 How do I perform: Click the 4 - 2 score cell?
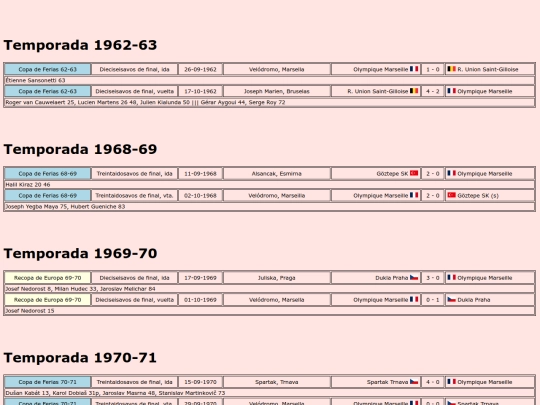pos(433,91)
